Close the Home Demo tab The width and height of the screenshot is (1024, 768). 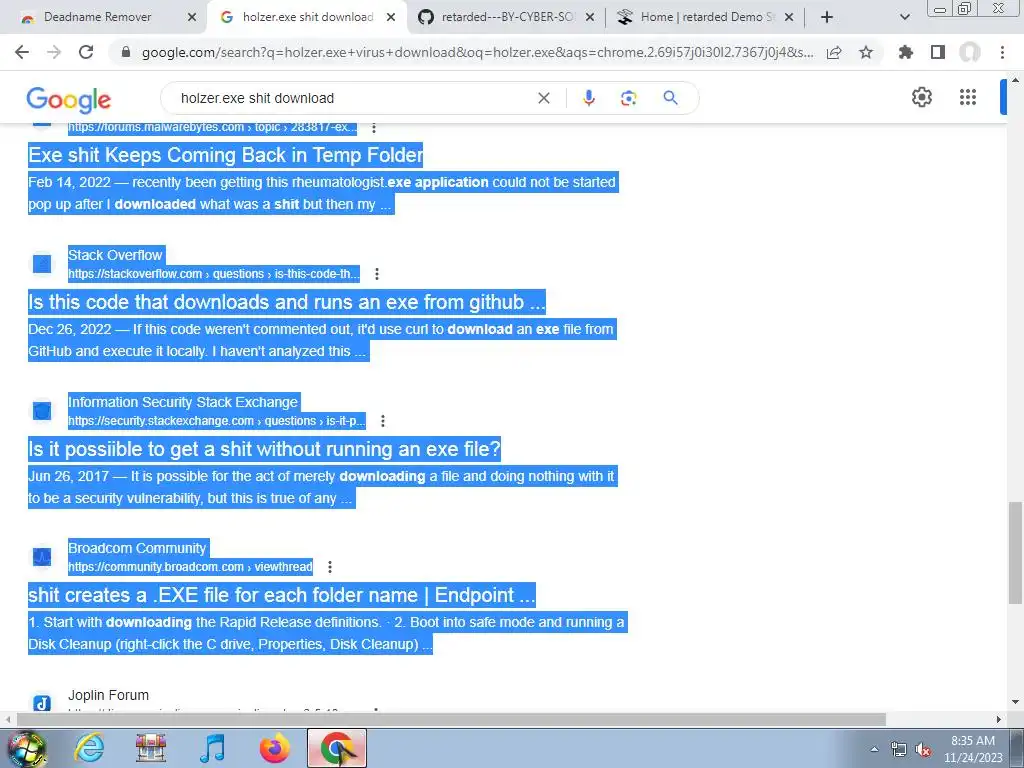pos(789,17)
